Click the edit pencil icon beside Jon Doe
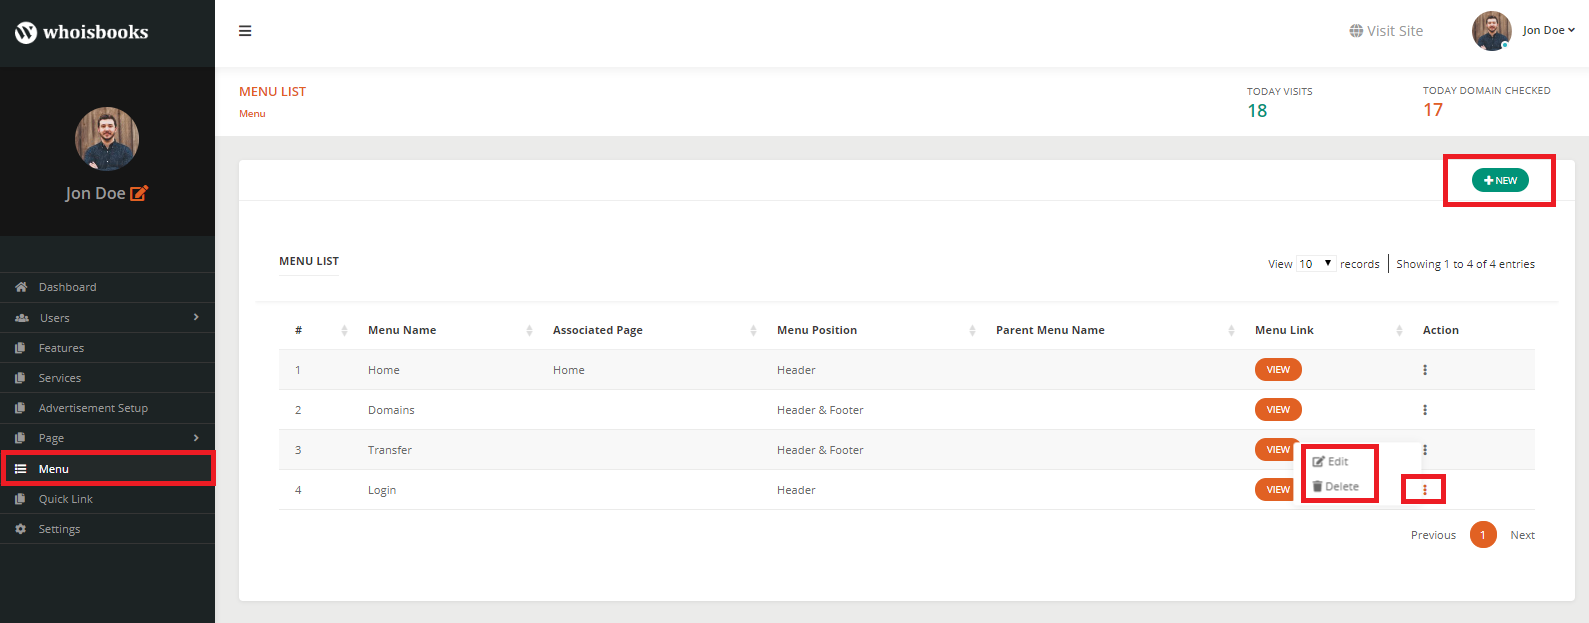Image resolution: width=1589 pixels, height=623 pixels. [x=139, y=193]
